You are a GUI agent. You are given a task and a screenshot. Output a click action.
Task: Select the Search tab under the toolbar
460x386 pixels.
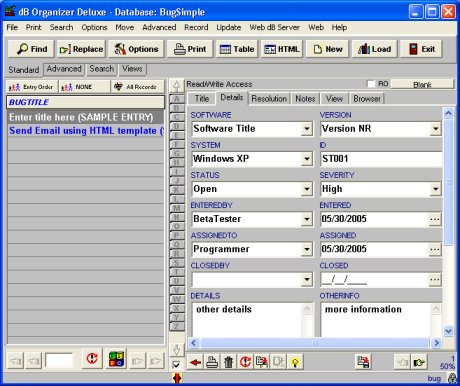pyautogui.click(x=102, y=69)
